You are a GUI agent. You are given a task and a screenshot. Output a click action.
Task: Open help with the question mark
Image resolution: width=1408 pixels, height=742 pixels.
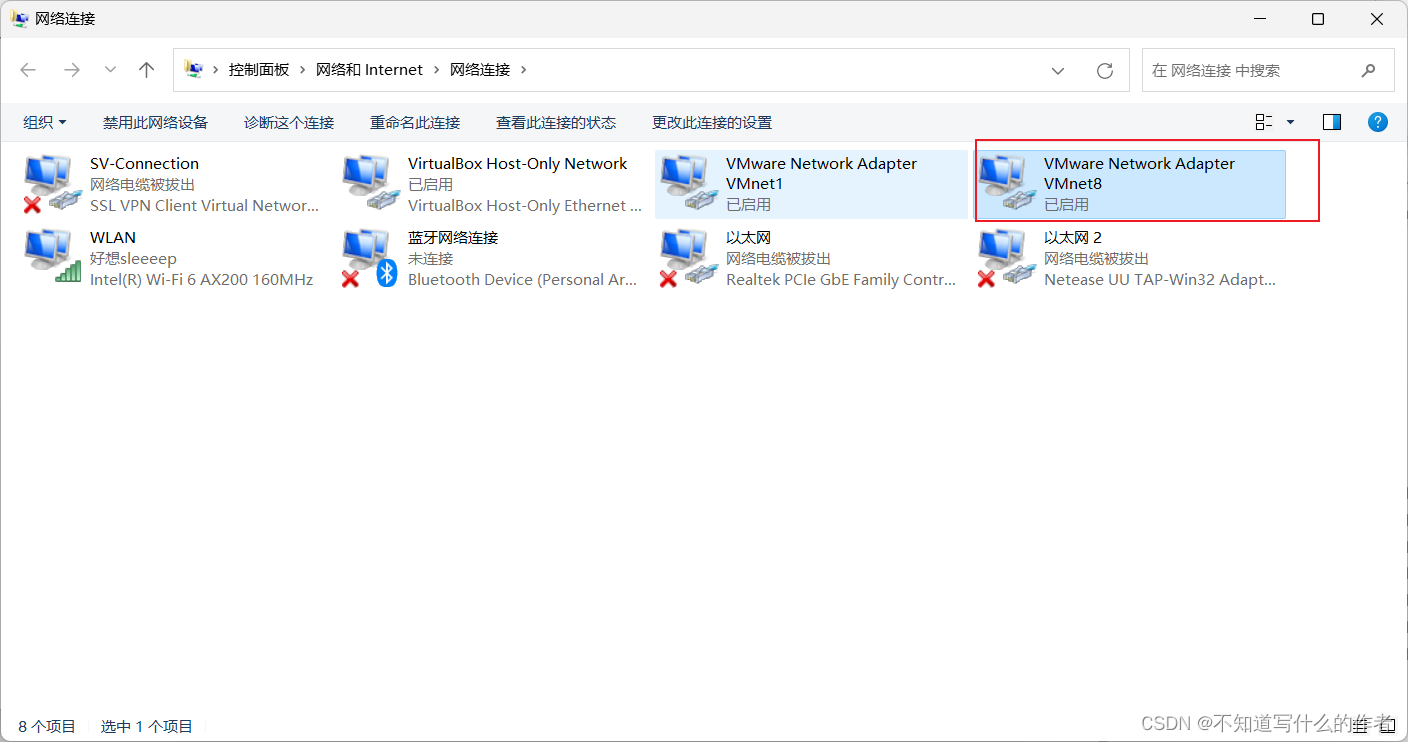[1378, 122]
